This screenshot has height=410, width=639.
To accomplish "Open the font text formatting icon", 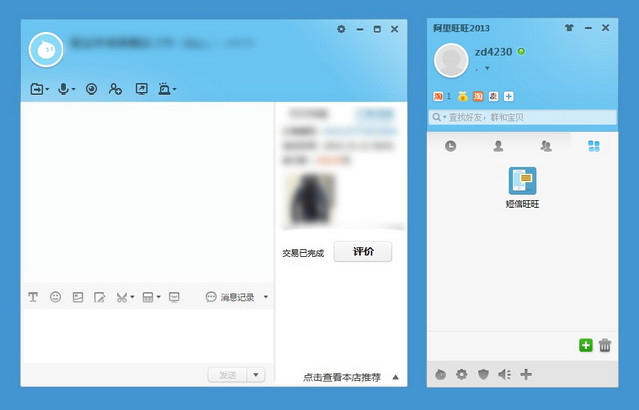I will tap(33, 297).
